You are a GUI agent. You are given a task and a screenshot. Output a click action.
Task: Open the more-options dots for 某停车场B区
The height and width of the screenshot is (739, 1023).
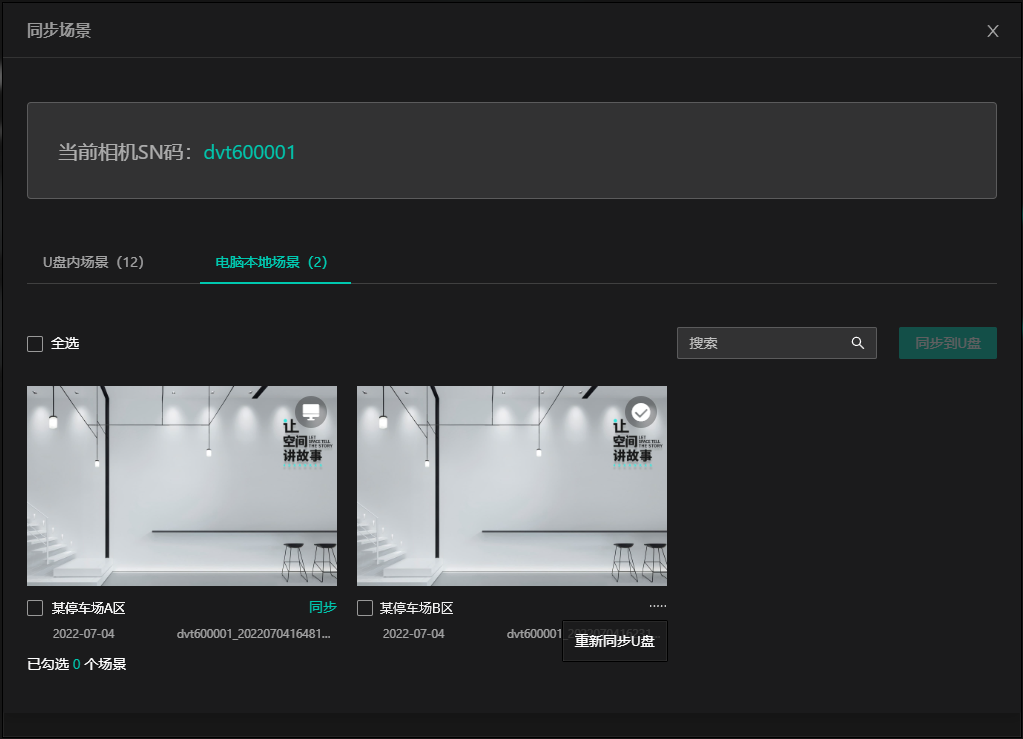pos(656,606)
